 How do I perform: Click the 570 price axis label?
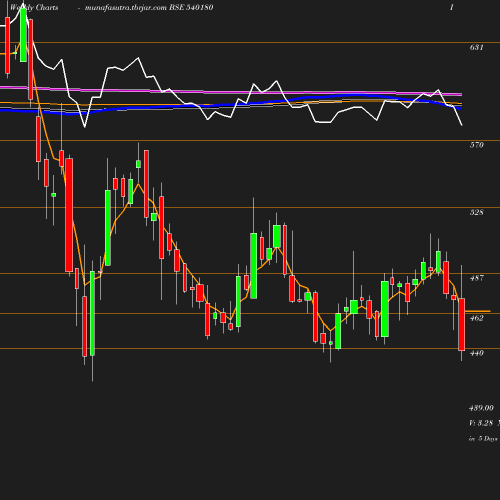[476, 145]
